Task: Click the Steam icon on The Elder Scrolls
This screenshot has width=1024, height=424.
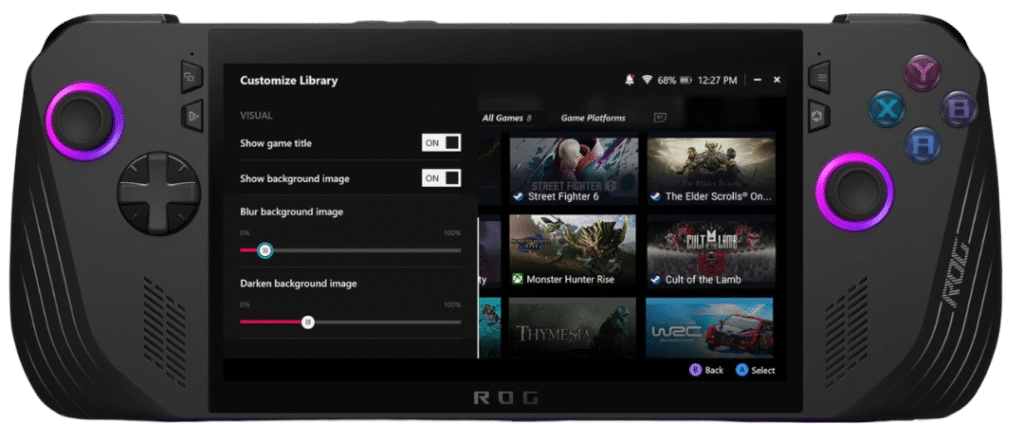Action: [x=656, y=196]
